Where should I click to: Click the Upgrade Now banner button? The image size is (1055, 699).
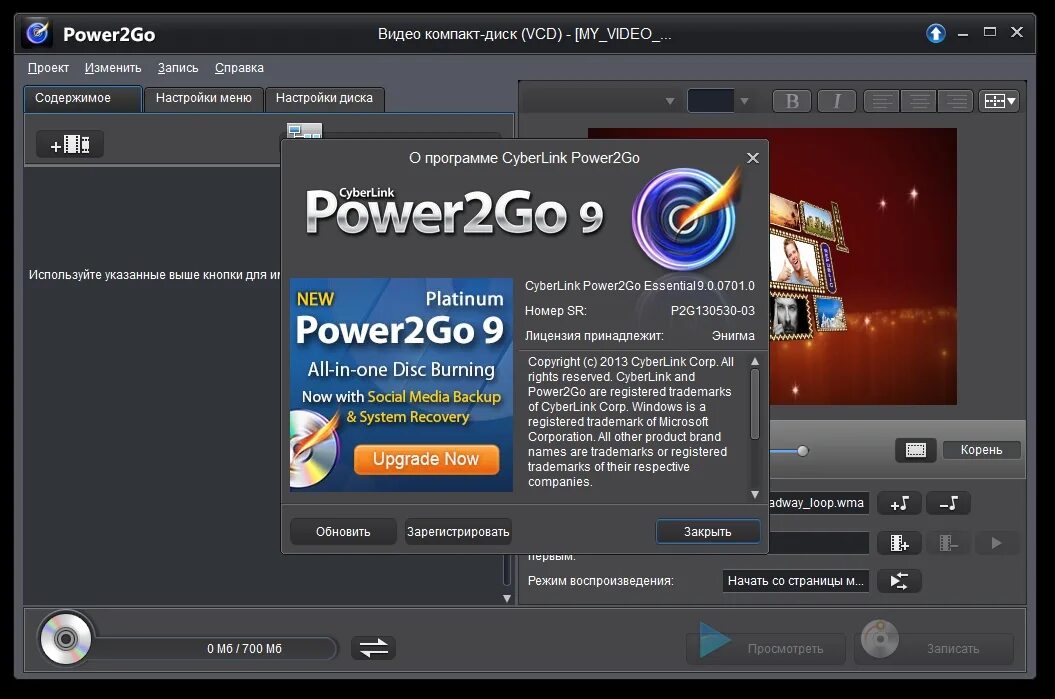pos(426,459)
